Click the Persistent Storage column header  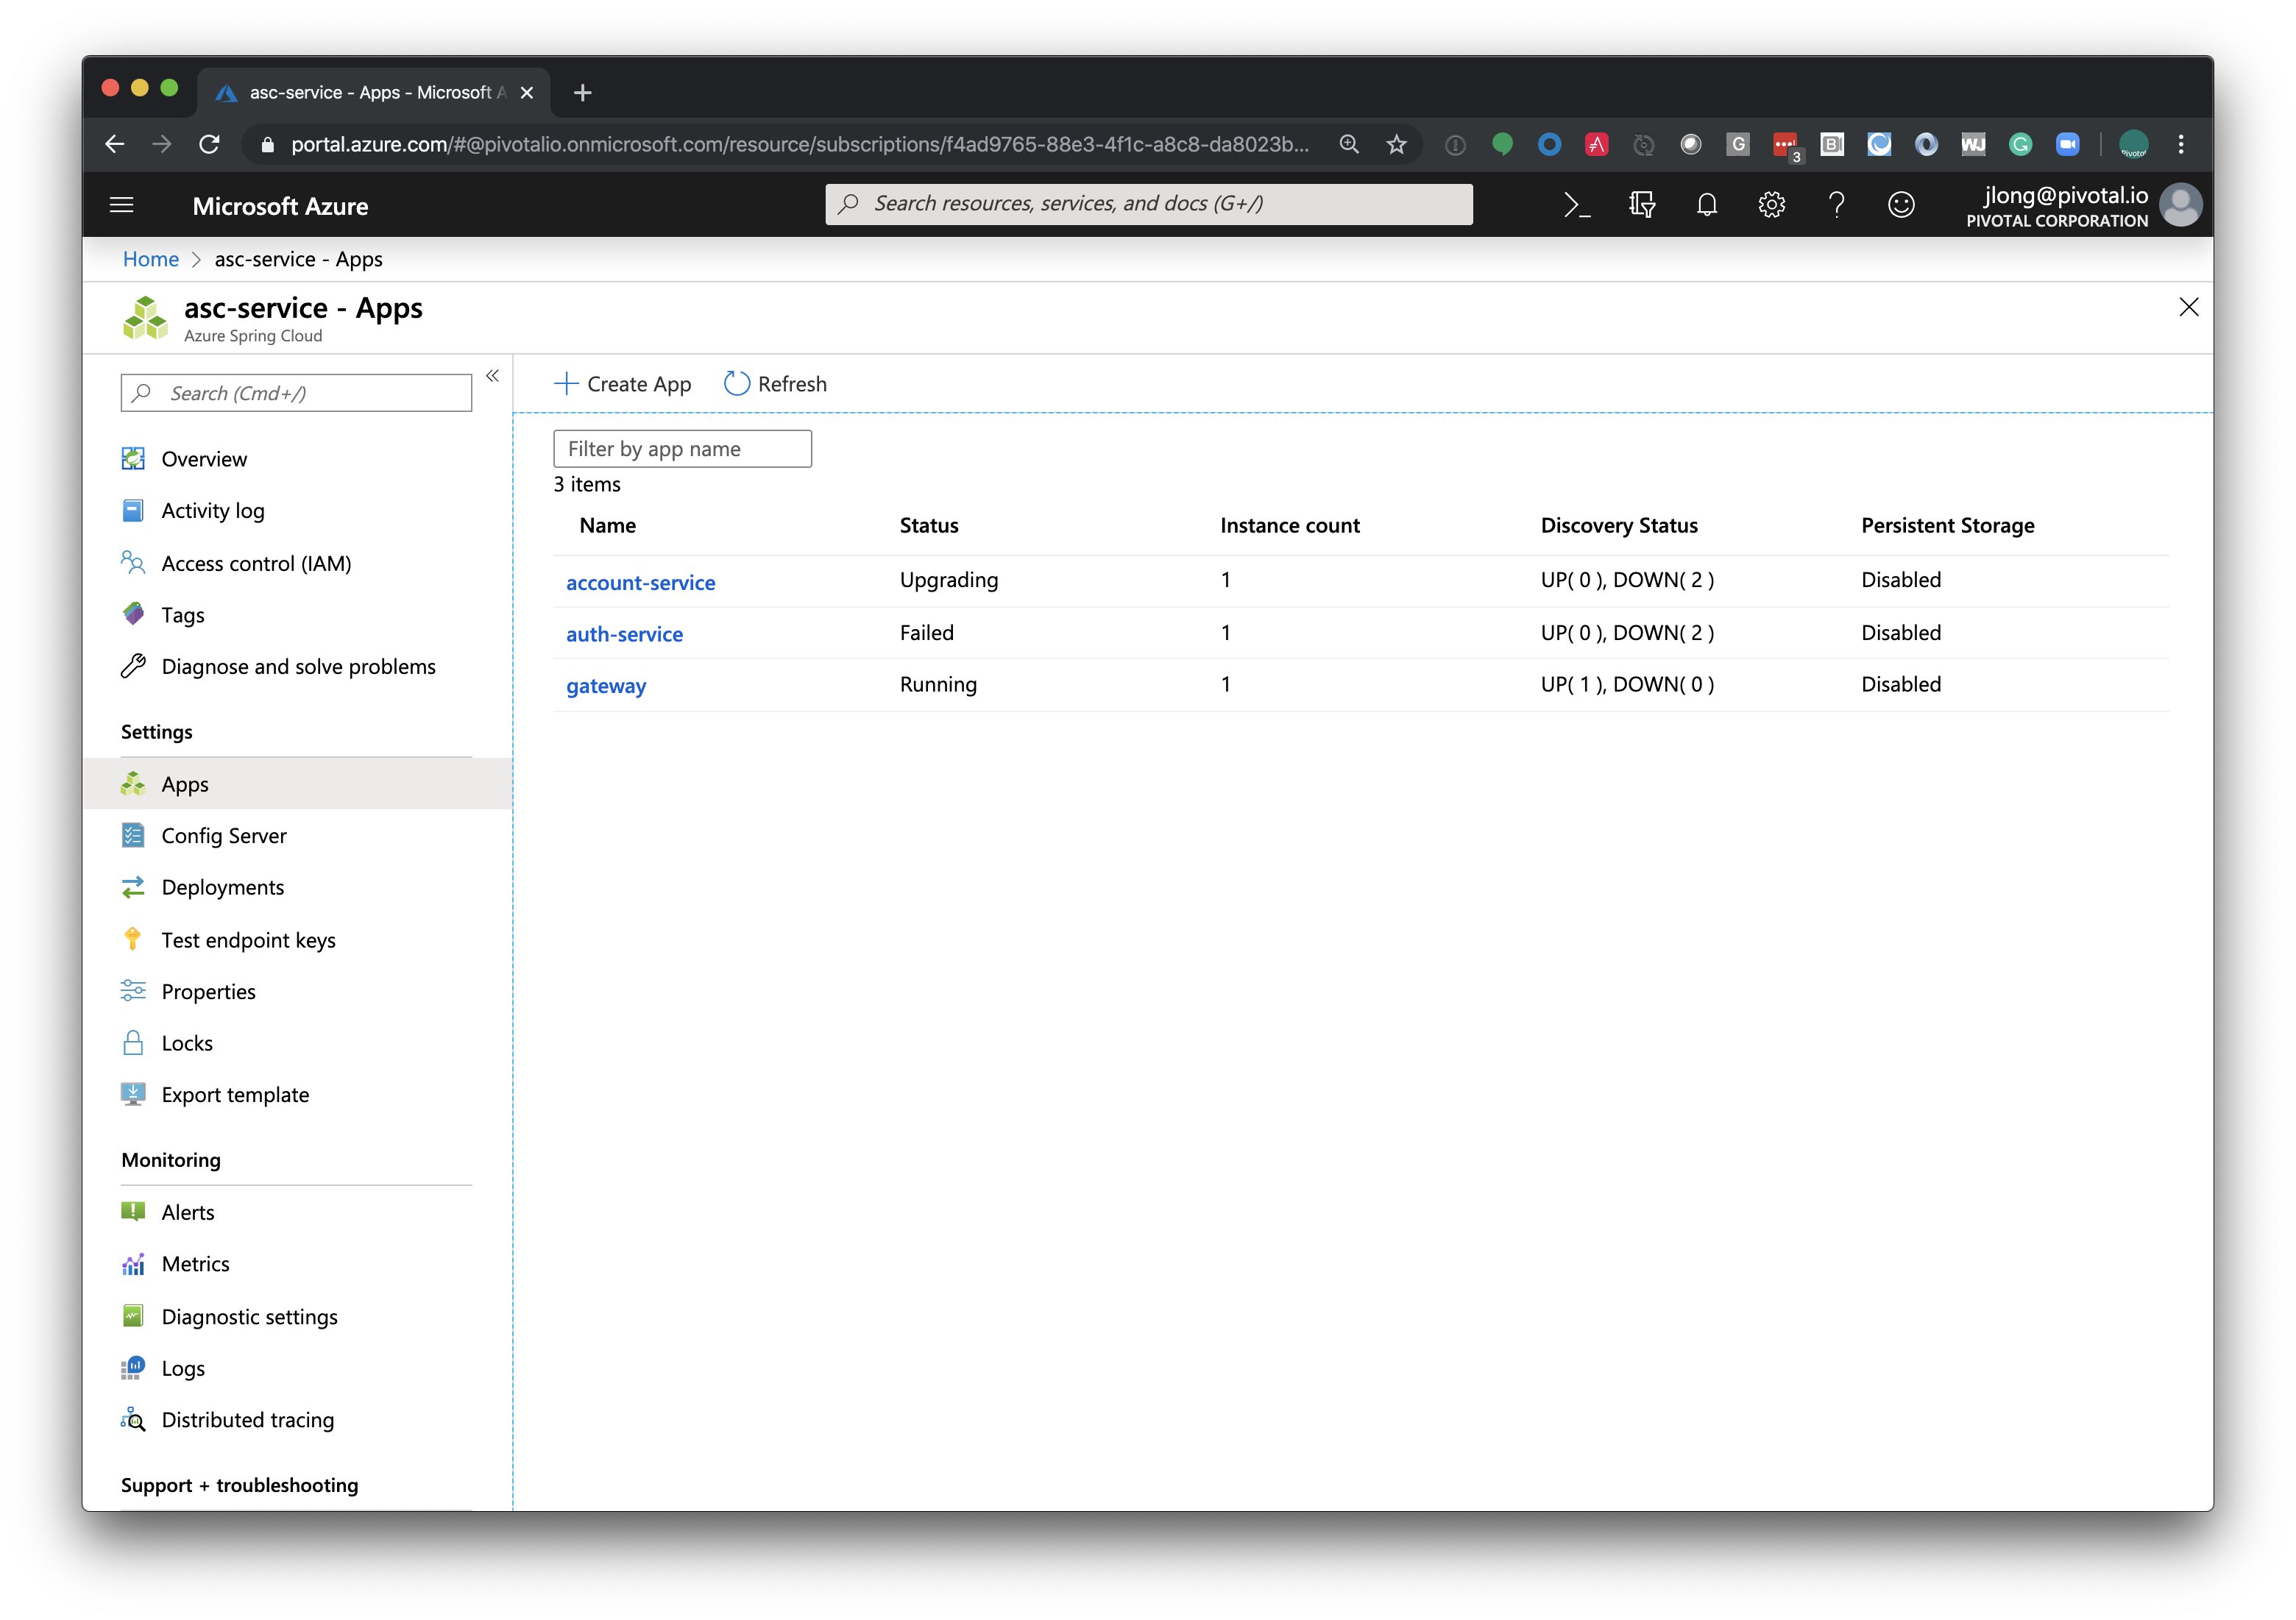pos(1948,526)
